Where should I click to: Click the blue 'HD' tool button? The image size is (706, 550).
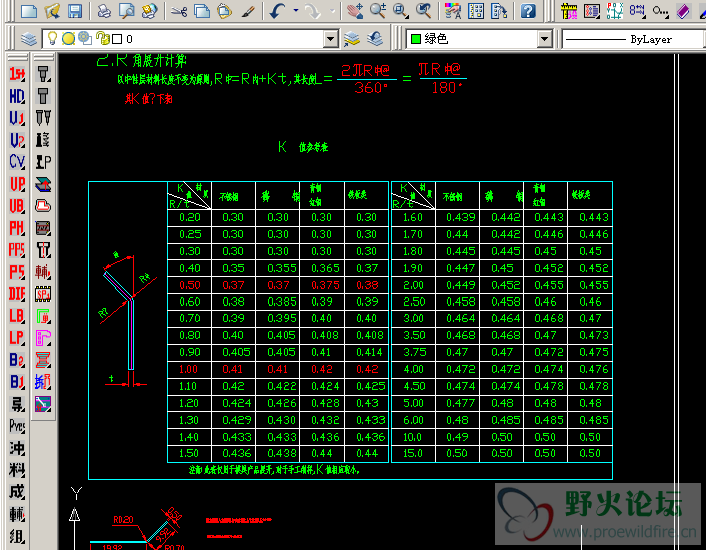[x=17, y=96]
